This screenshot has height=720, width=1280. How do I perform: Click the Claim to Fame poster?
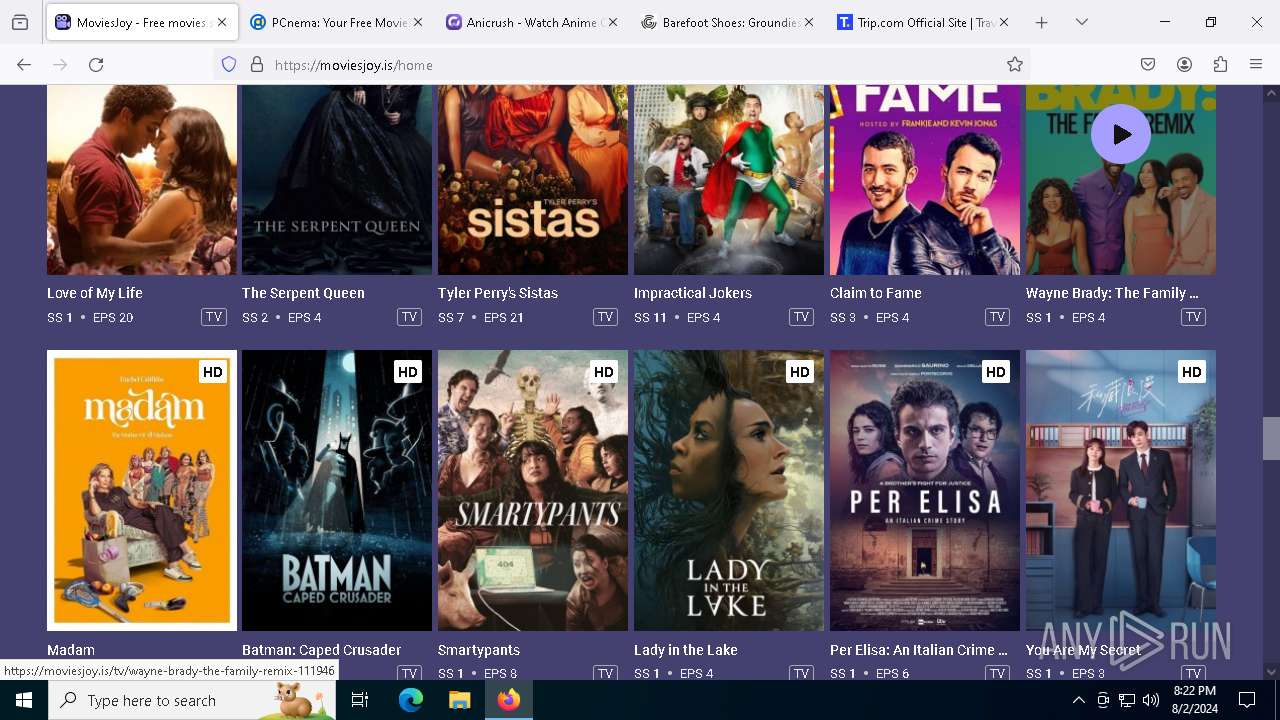point(925,179)
